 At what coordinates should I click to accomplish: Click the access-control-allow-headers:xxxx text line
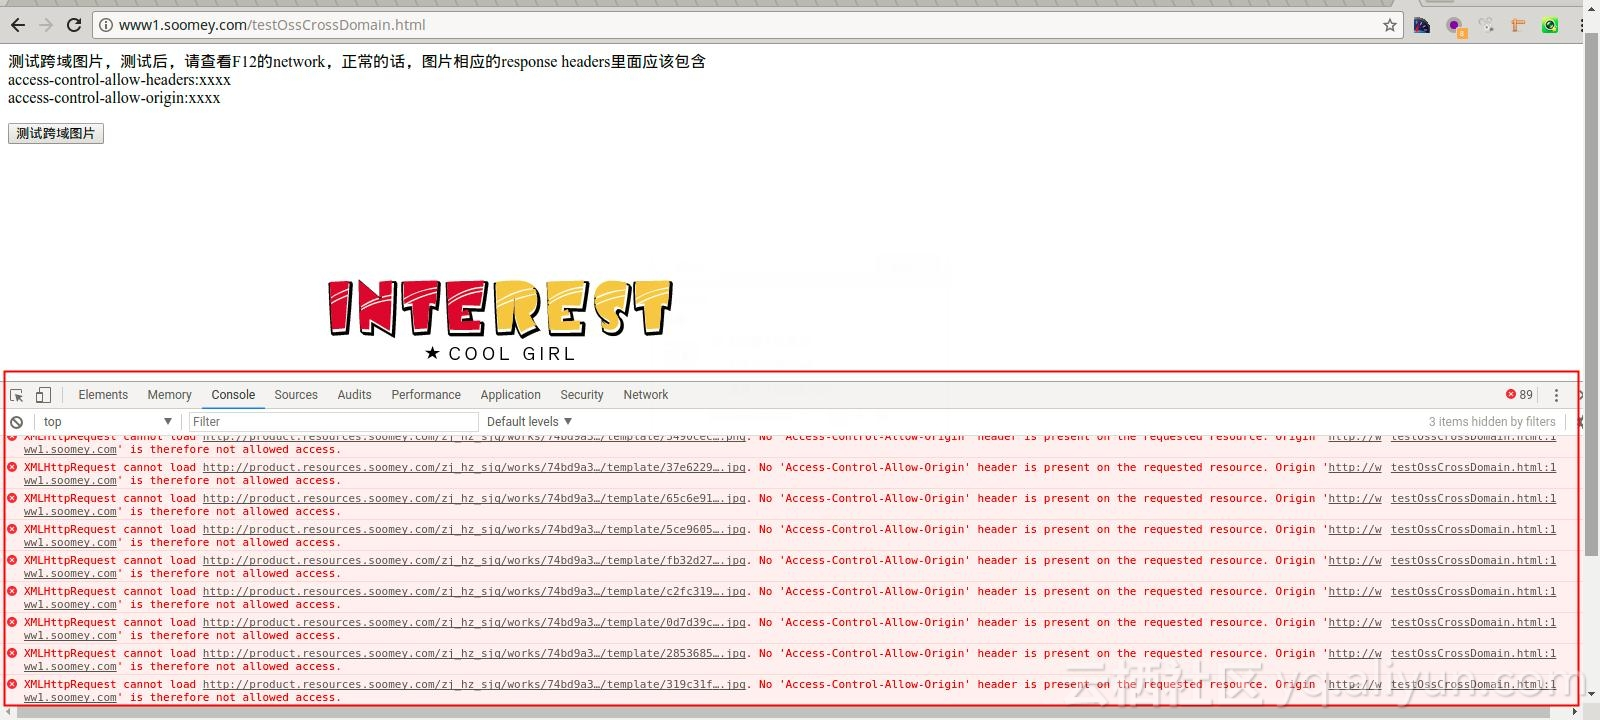(119, 80)
